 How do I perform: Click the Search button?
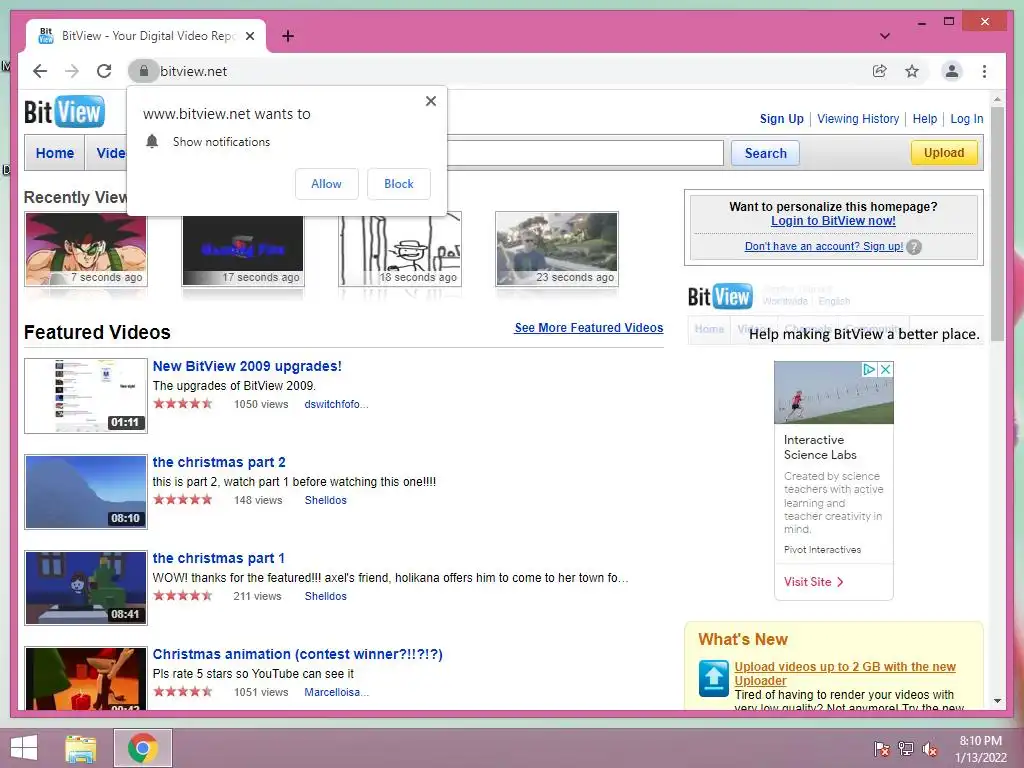click(765, 153)
